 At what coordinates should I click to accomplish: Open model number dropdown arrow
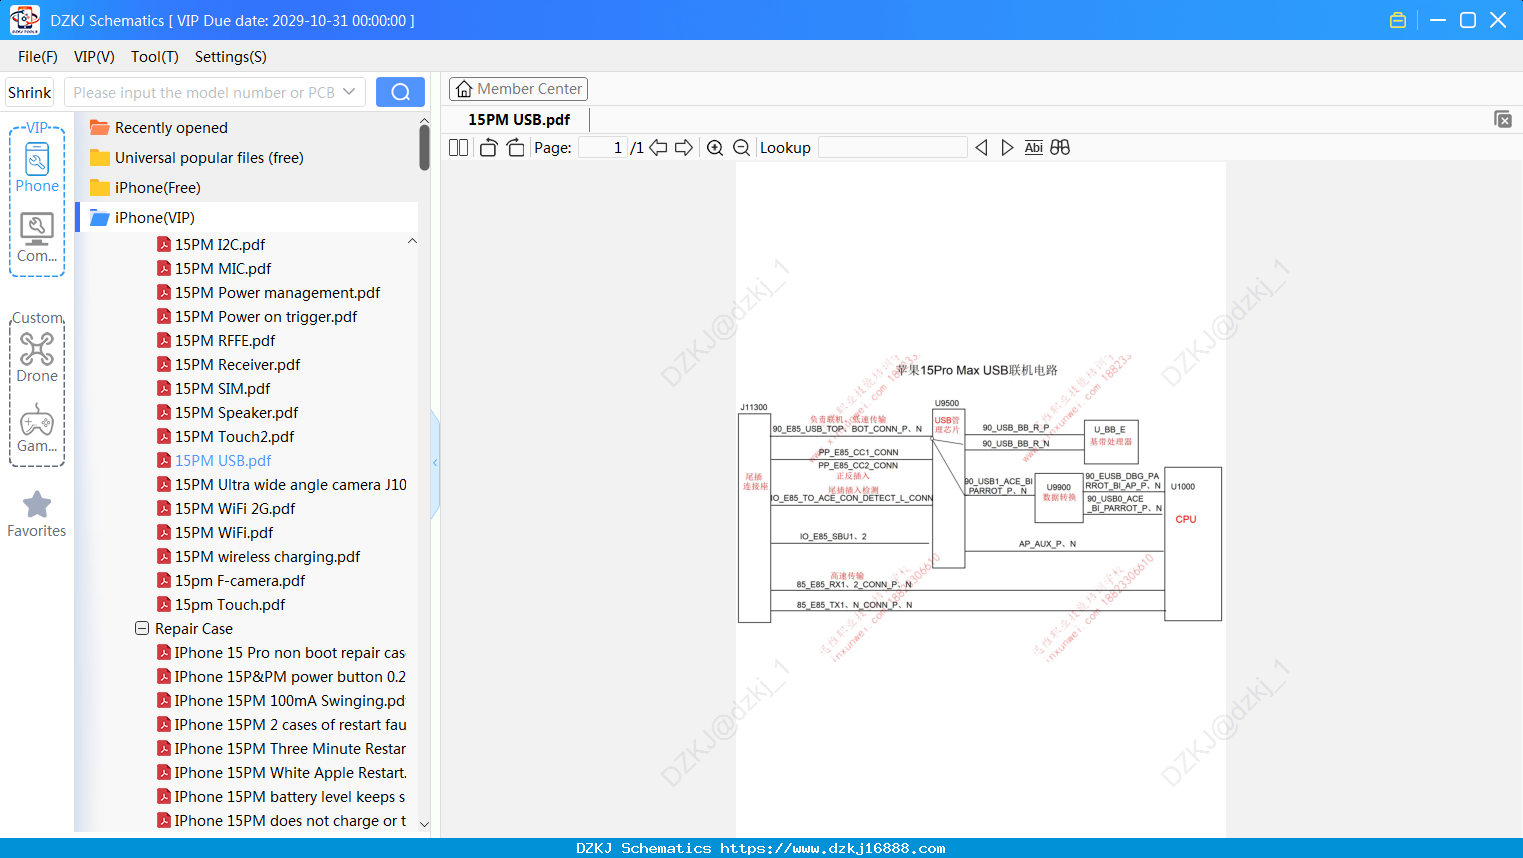tap(349, 92)
